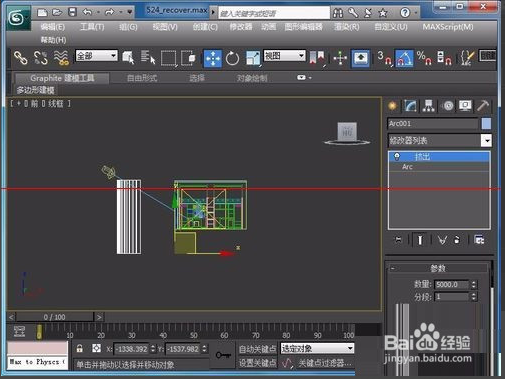
Task: Open the reference coordinate system dropdown
Action: click(x=284, y=56)
